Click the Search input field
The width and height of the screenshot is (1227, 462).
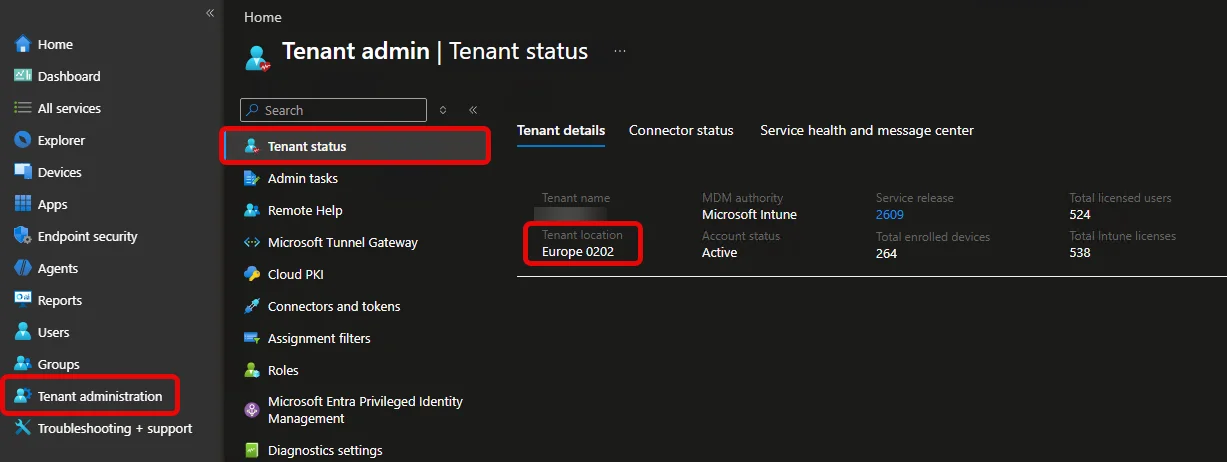click(x=333, y=110)
